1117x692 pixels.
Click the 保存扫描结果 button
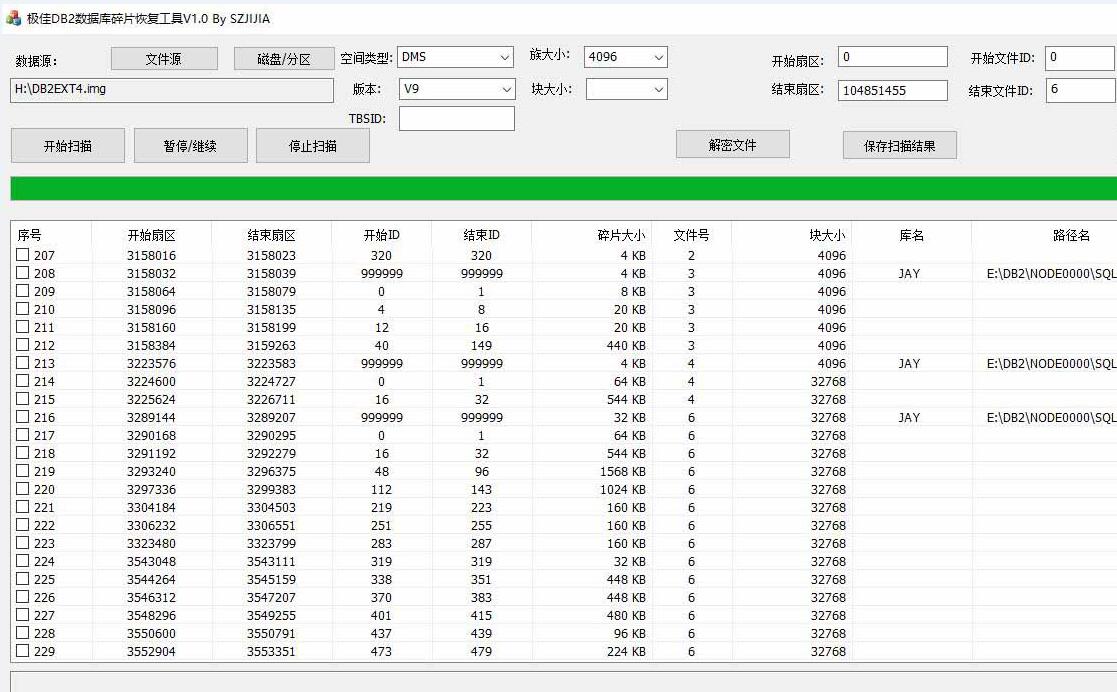(x=899, y=145)
